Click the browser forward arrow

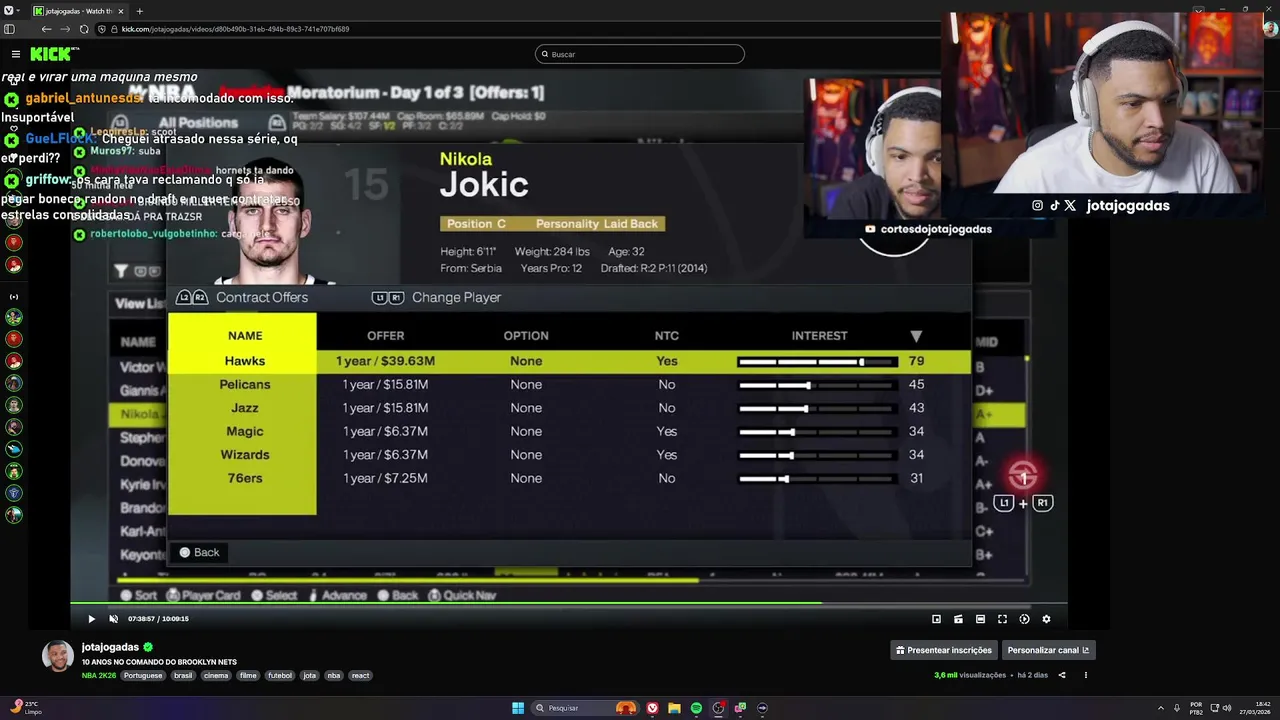click(x=65, y=29)
